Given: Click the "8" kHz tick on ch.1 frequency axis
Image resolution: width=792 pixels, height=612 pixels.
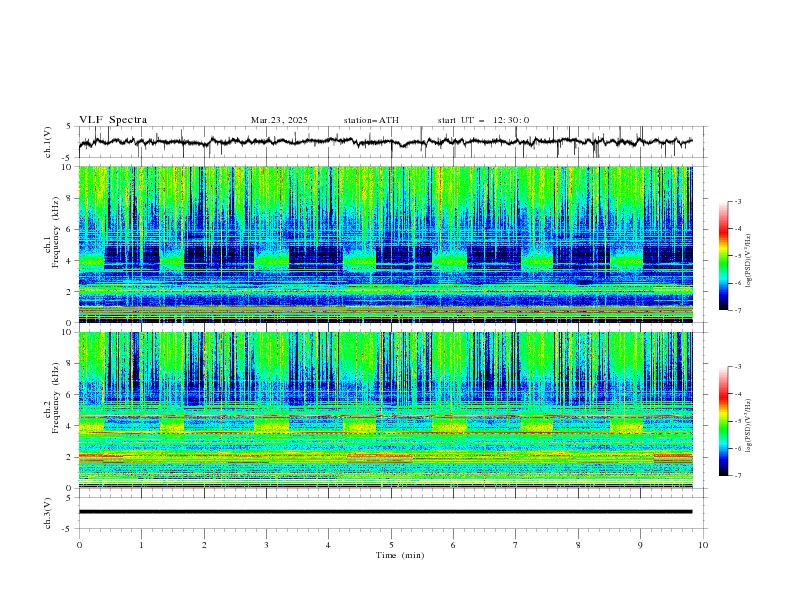Looking at the screenshot, I should [71, 198].
